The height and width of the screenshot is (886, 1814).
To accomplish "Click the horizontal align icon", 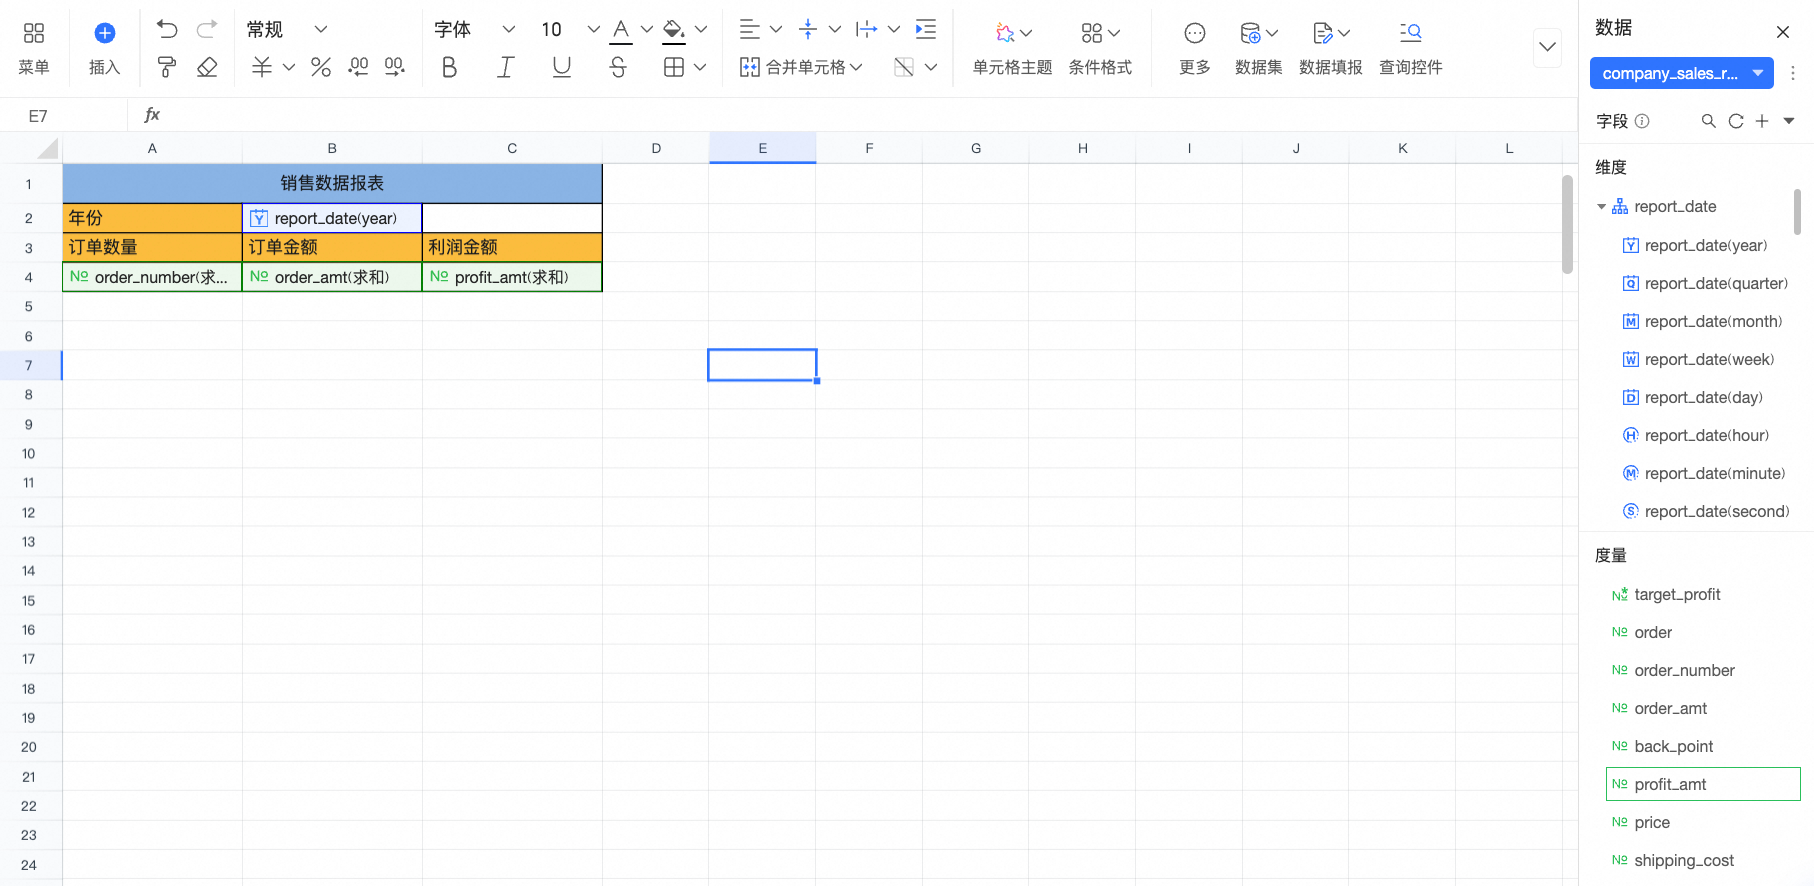I will click(x=750, y=30).
